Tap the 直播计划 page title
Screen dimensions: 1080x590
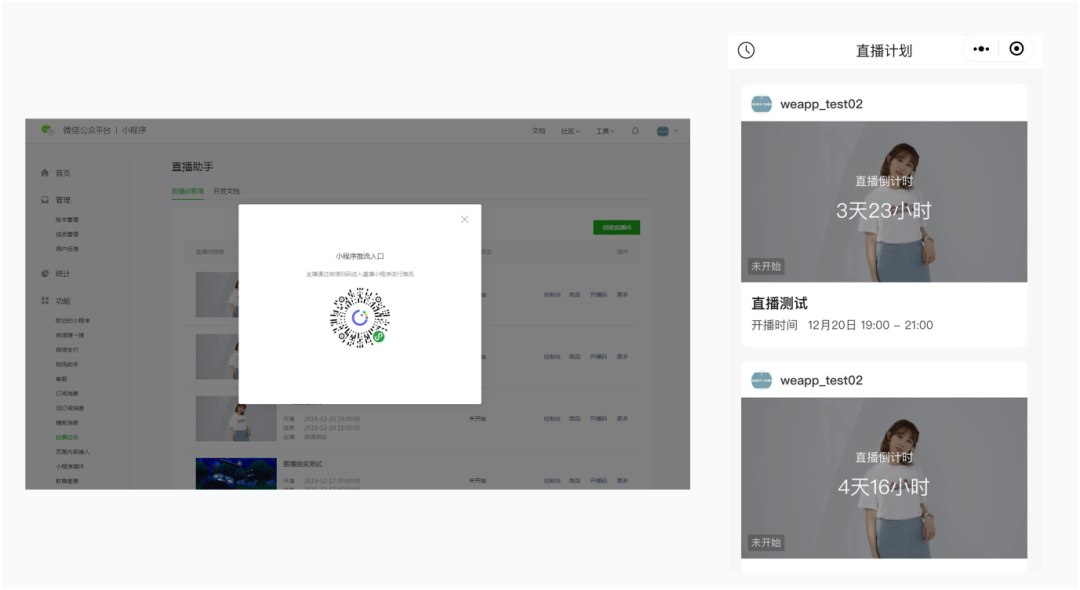(884, 51)
